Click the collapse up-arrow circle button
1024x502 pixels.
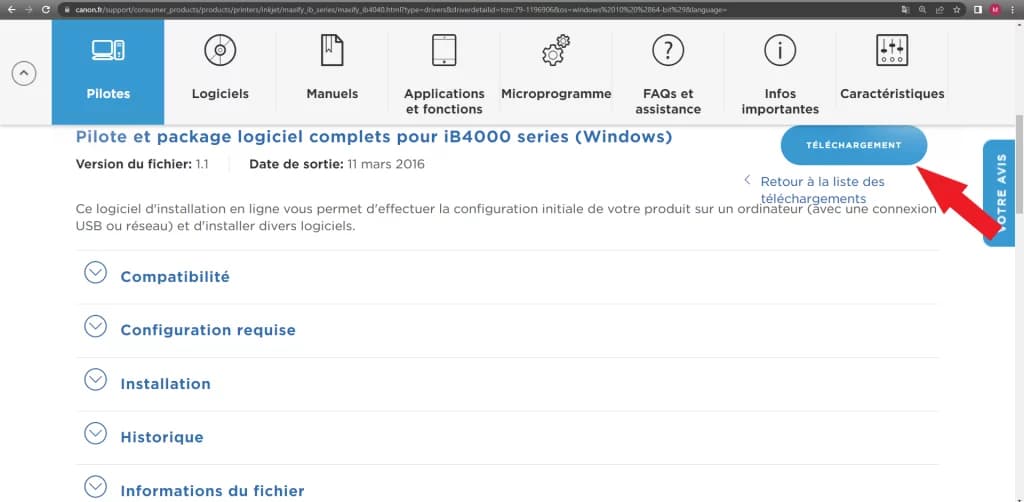(24, 73)
